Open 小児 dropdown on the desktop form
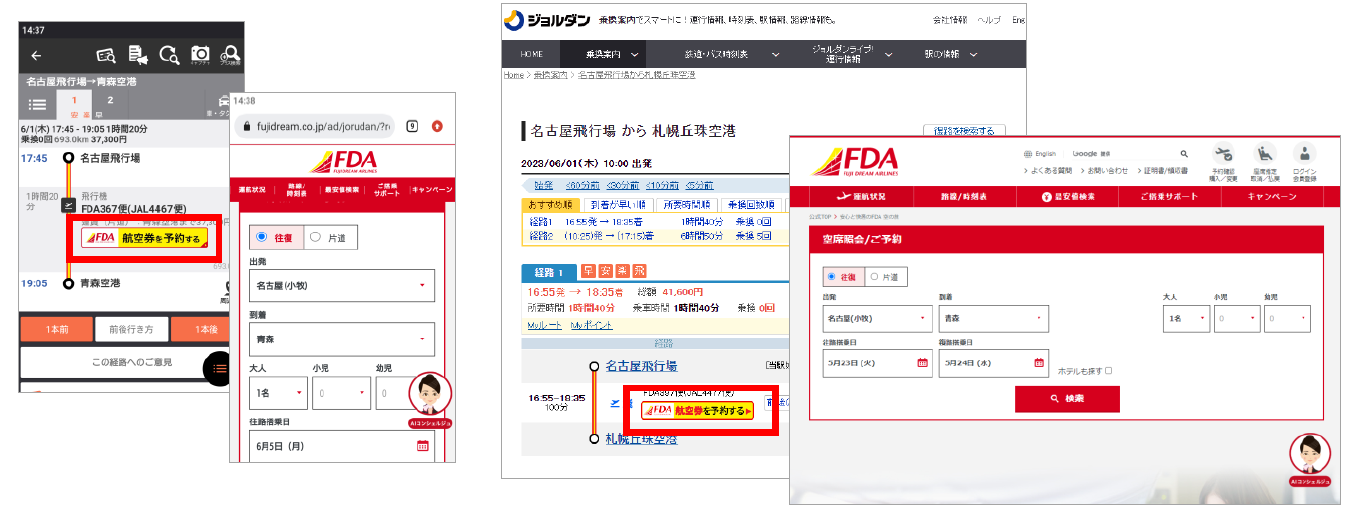 tap(1237, 319)
